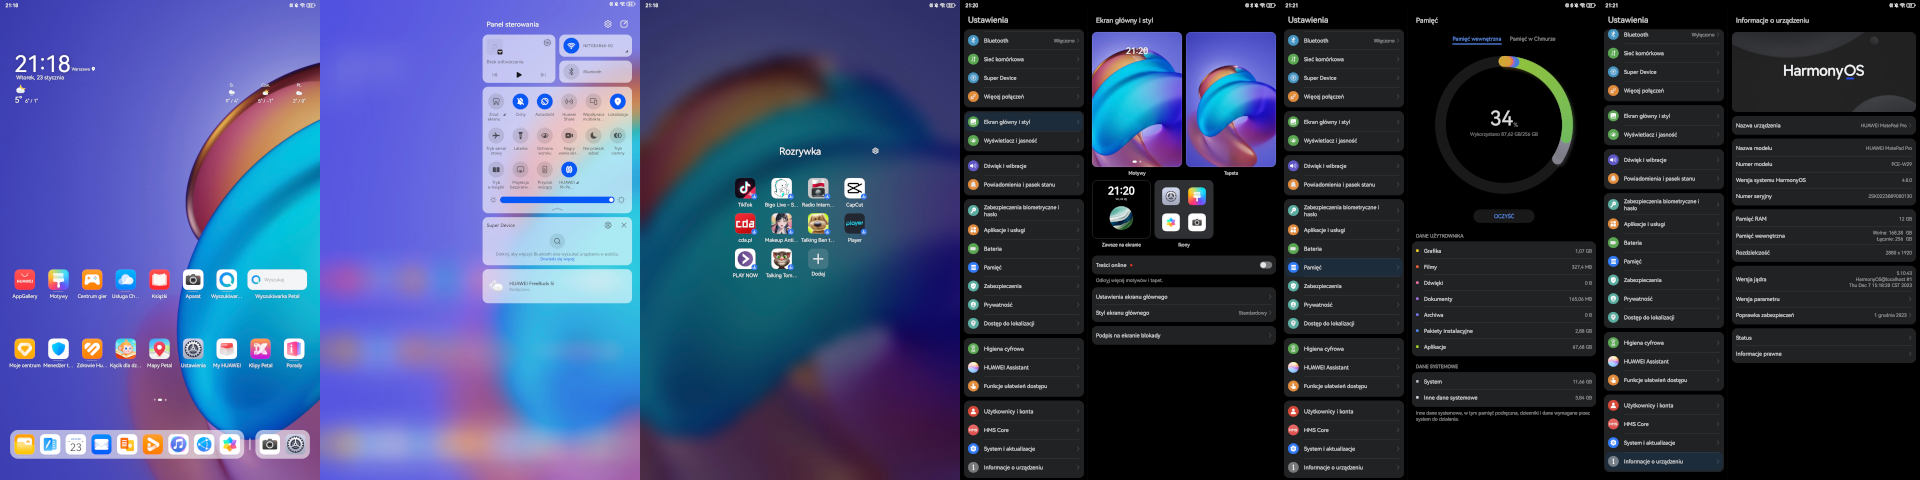1920x480 pixels.
Task: Open Aplikacje storage row in Pamięć pane
Action: 1504,347
